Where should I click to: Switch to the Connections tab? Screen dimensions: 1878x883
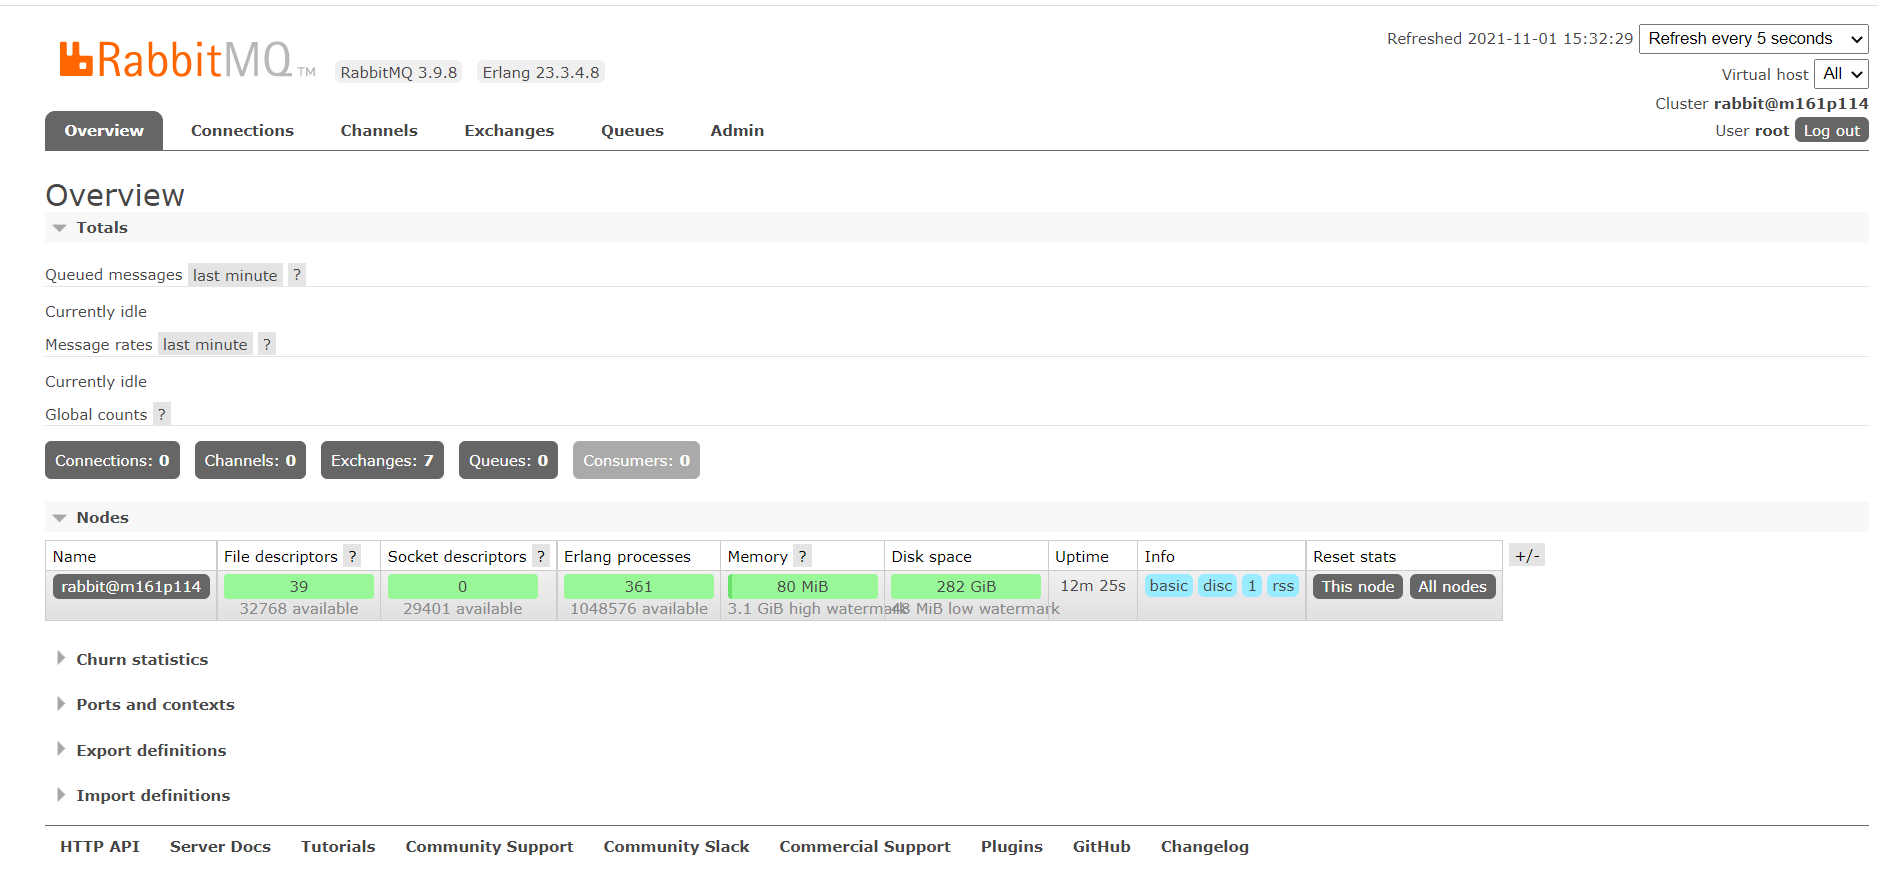pyautogui.click(x=242, y=131)
